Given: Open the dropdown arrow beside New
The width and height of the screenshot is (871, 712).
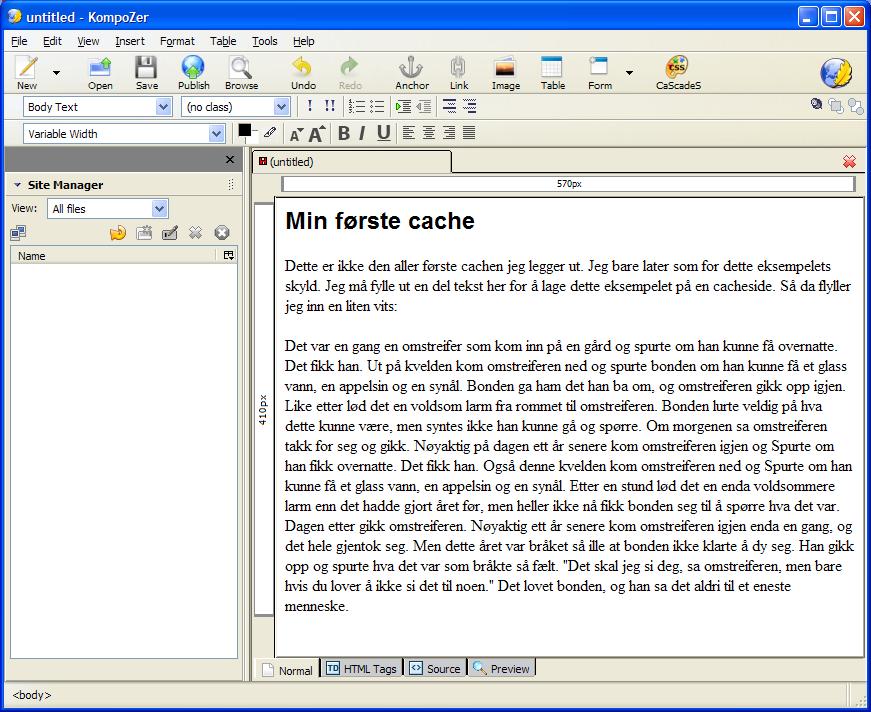Looking at the screenshot, I should coord(56,73).
